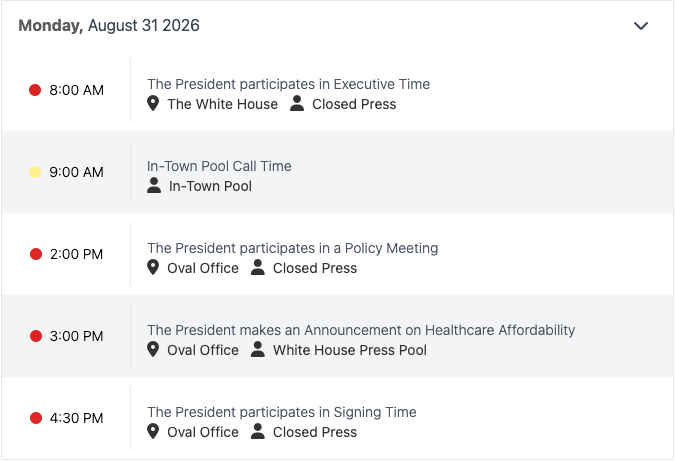Image resolution: width=675 pixels, height=461 pixels.
Task: Click the location pin icon in the 3:00 PM event
Action: point(153,350)
